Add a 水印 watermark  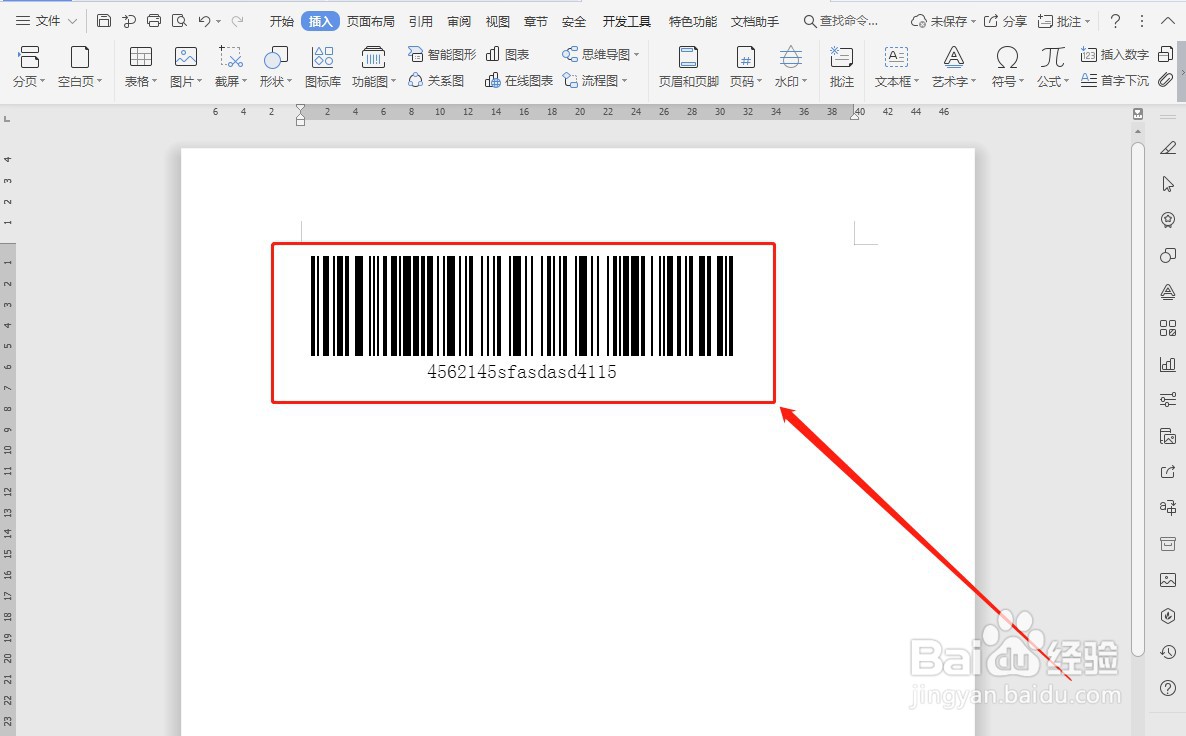pos(791,67)
